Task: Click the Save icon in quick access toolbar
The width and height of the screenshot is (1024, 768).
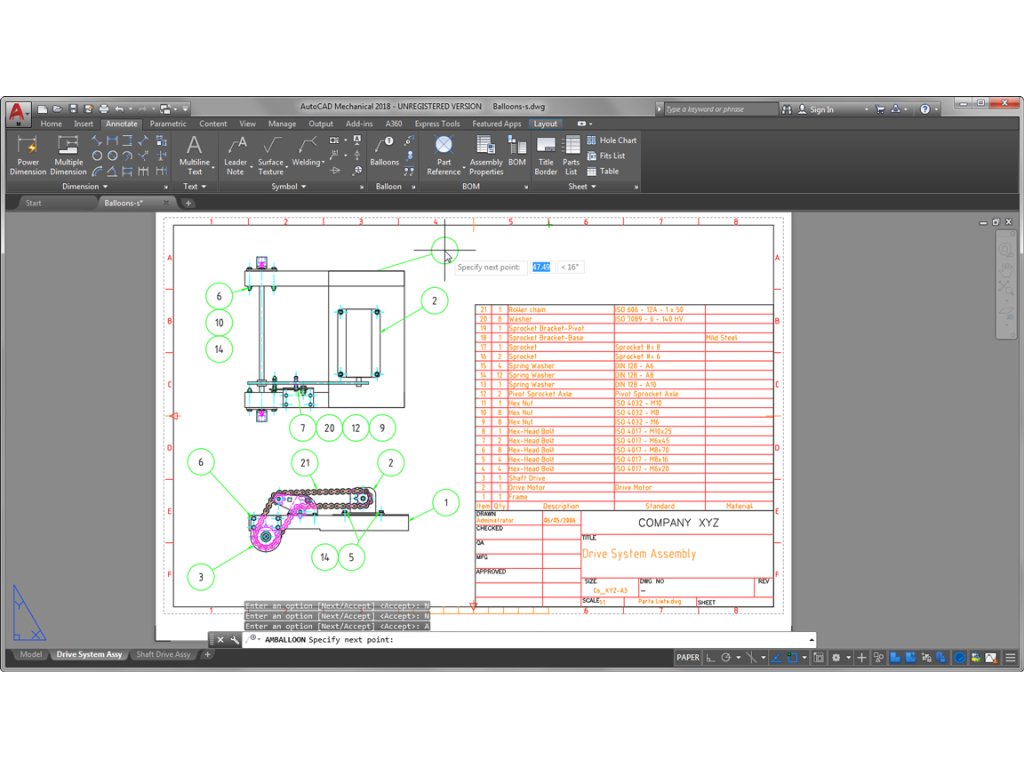Action: (73, 109)
